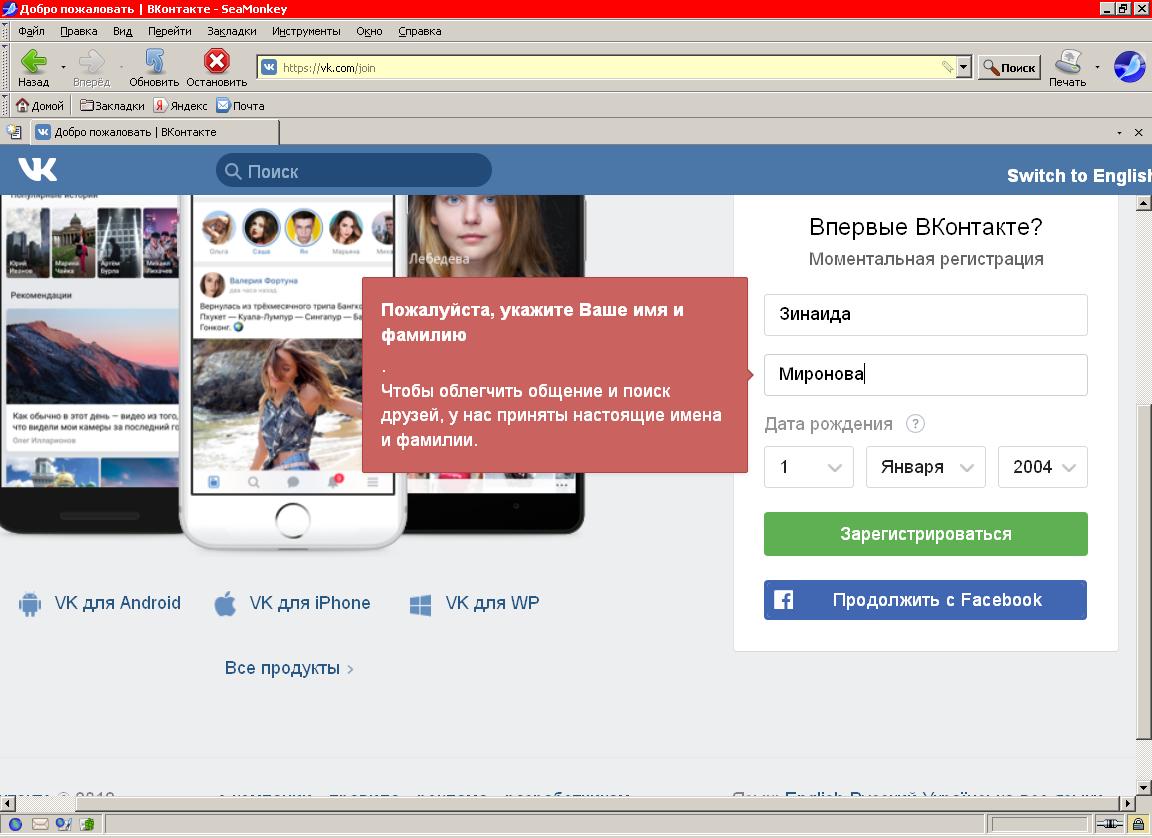
Task: Click horizontal scrollbar right arrow
Action: pyautogui.click(x=1129, y=803)
